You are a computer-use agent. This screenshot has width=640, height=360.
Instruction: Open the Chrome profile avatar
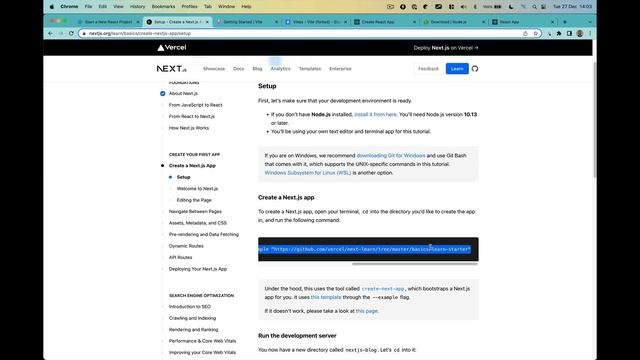pyautogui.click(x=580, y=33)
